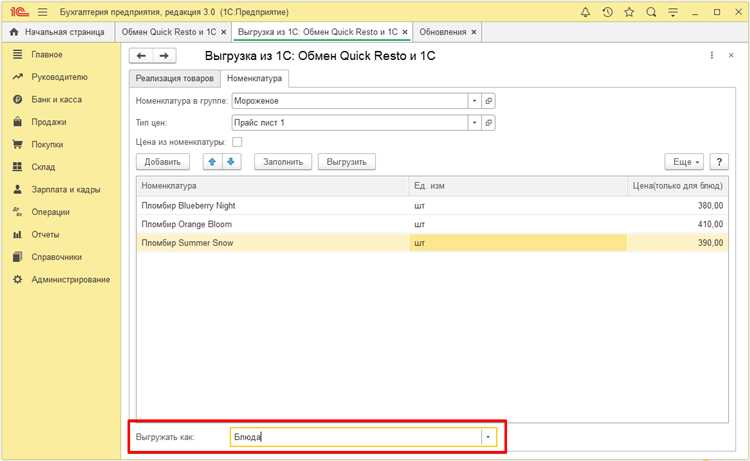
Task: Navigate back with the left arrow
Action: pyautogui.click(x=141, y=56)
